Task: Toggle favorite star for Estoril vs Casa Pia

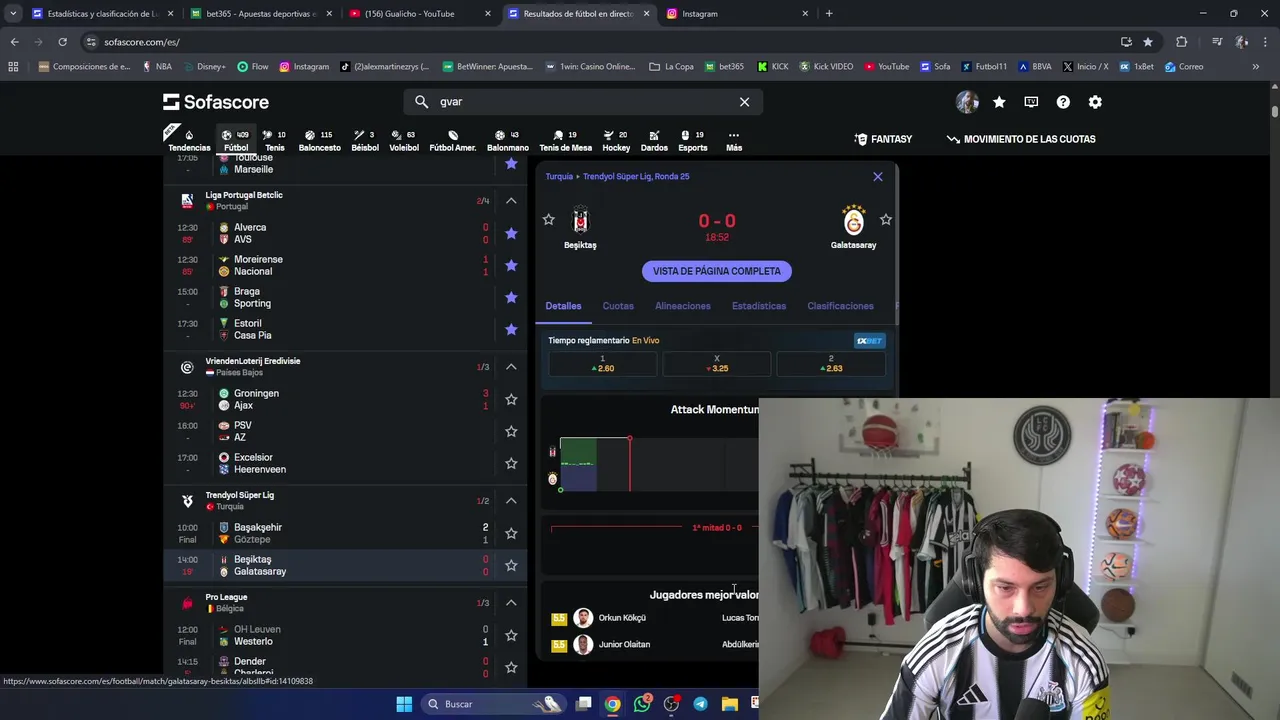Action: pos(511,329)
